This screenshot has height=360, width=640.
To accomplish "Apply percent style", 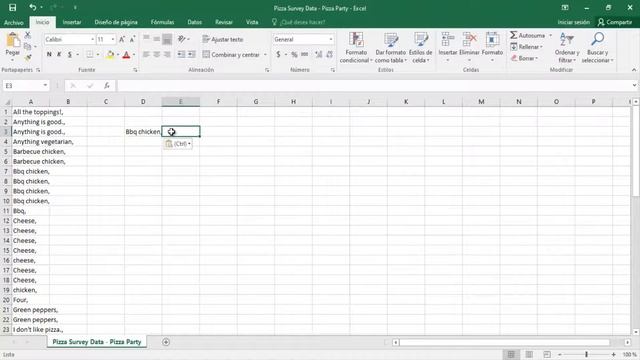I will coord(294,54).
